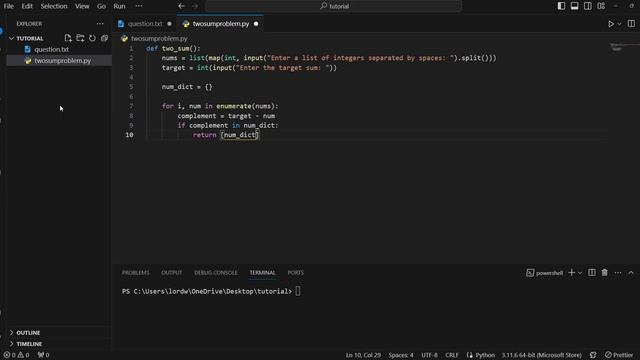Click the errors and warnings status item
640x360 pixels.
click(16, 355)
